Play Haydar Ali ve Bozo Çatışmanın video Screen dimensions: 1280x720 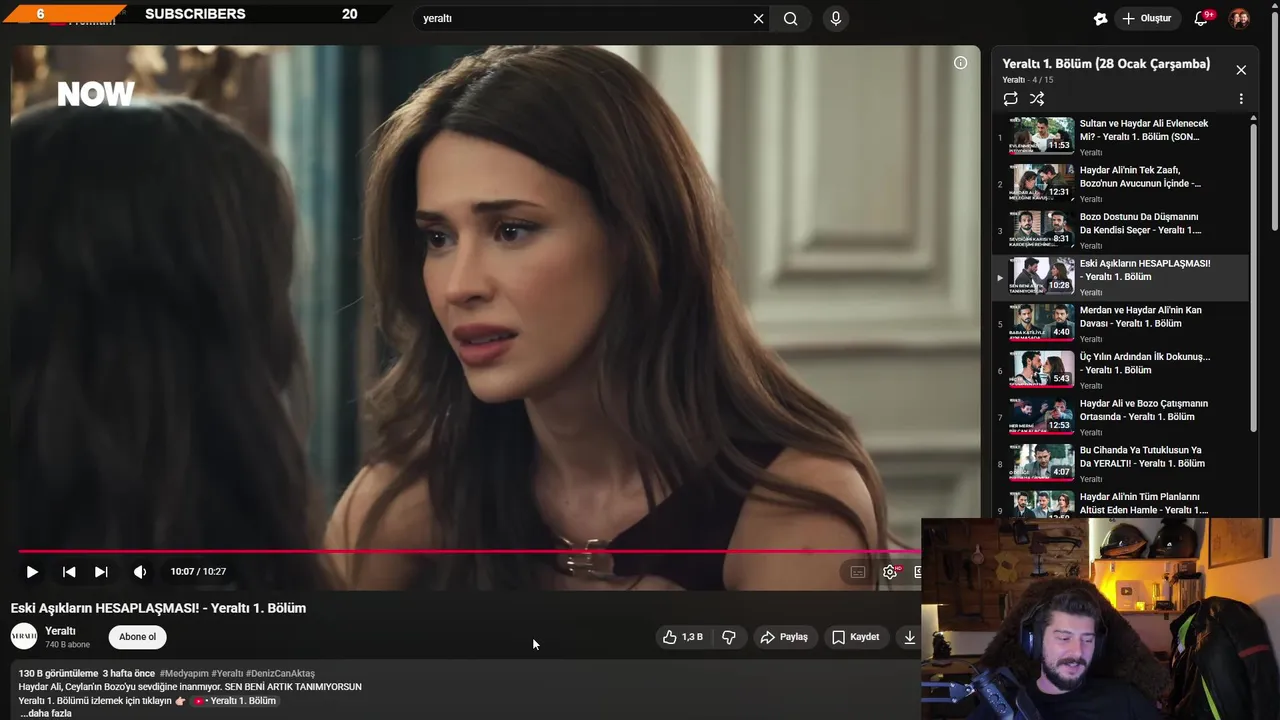click(1121, 417)
